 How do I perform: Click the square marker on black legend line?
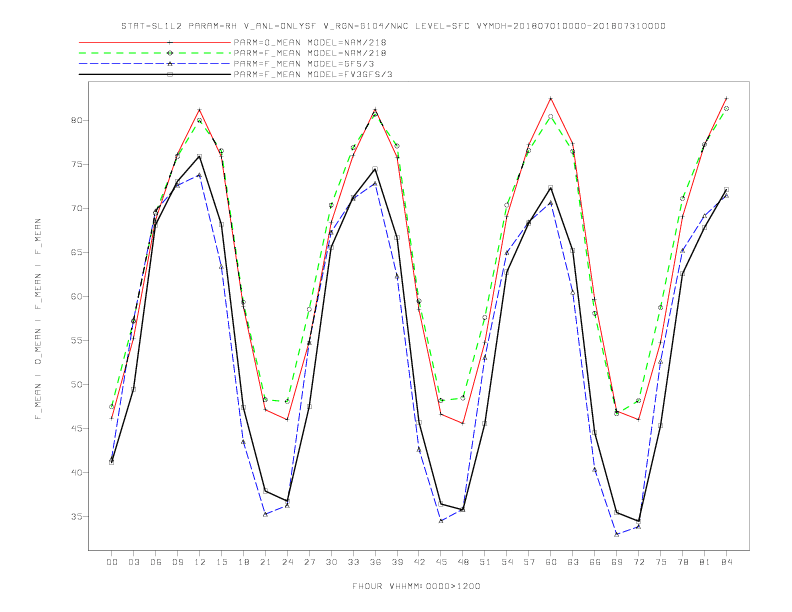point(170,74)
